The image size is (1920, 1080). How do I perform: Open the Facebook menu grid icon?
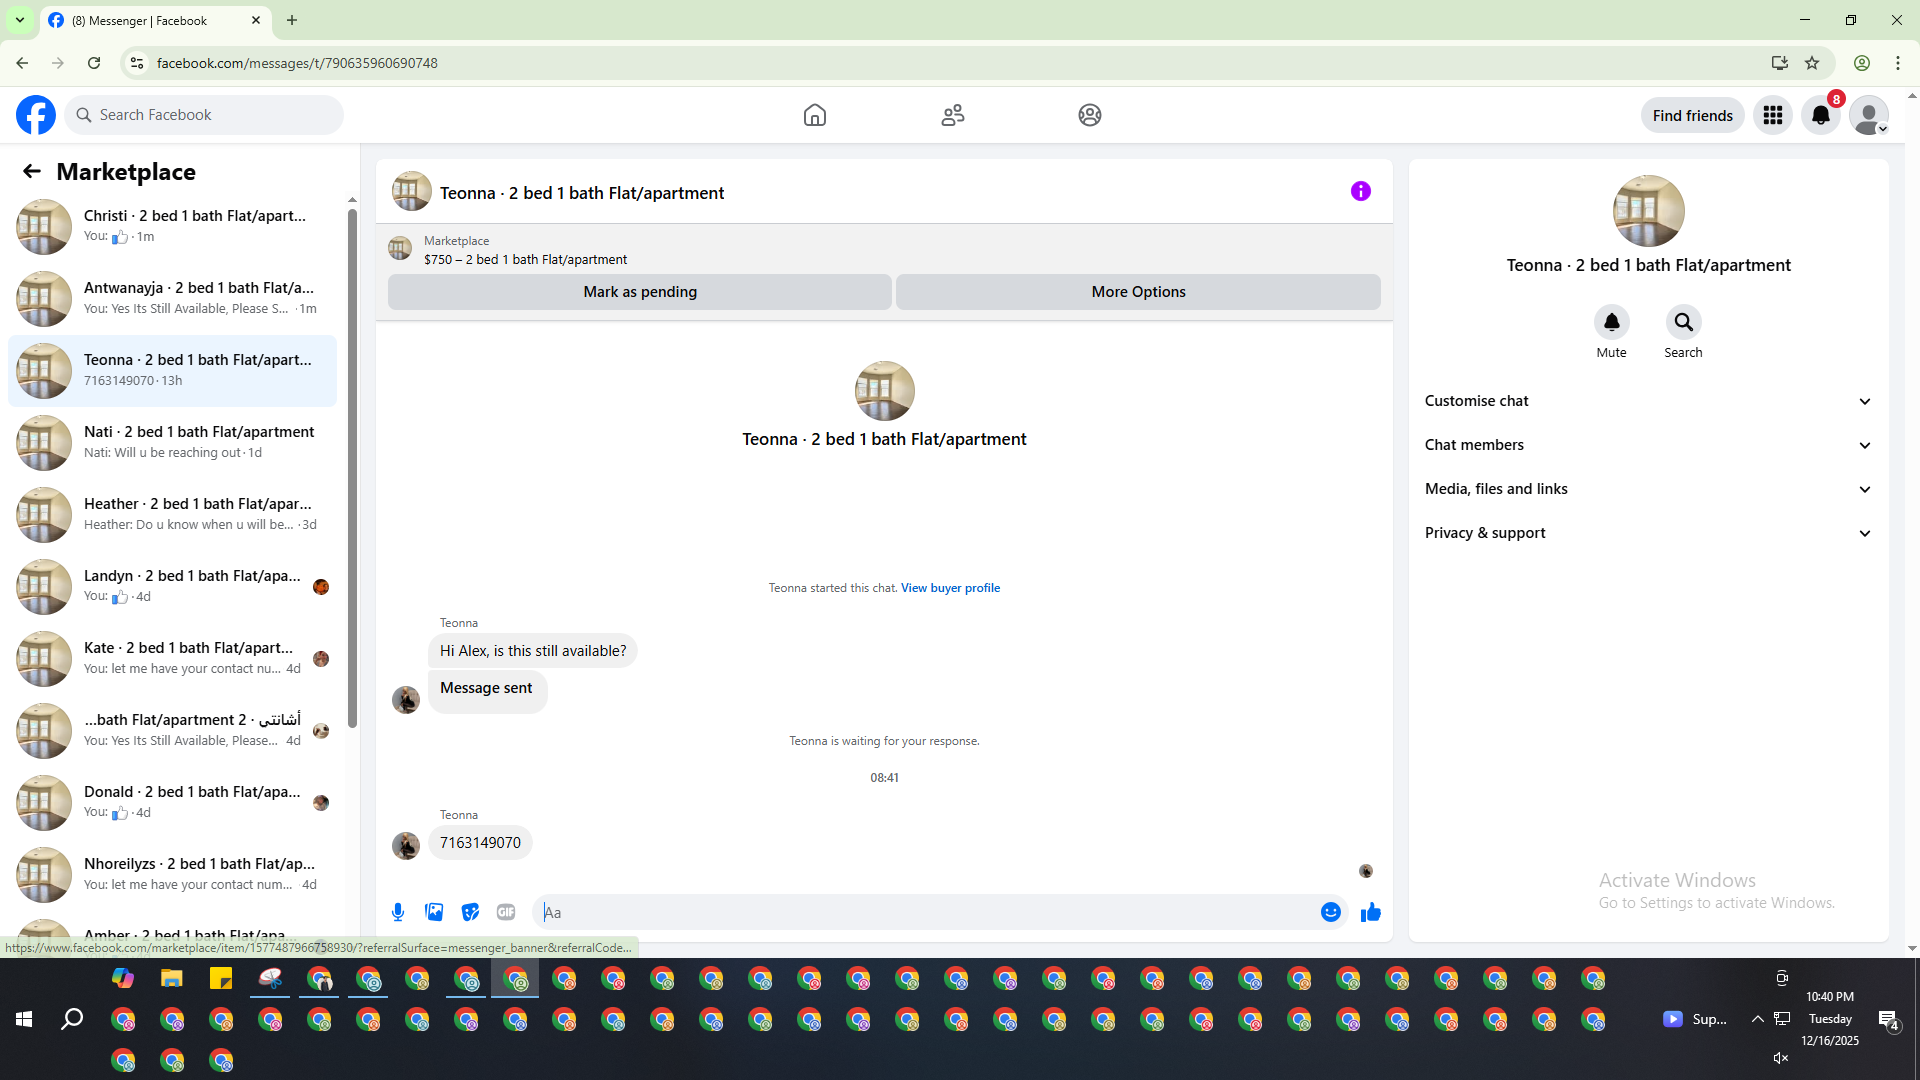click(1773, 115)
